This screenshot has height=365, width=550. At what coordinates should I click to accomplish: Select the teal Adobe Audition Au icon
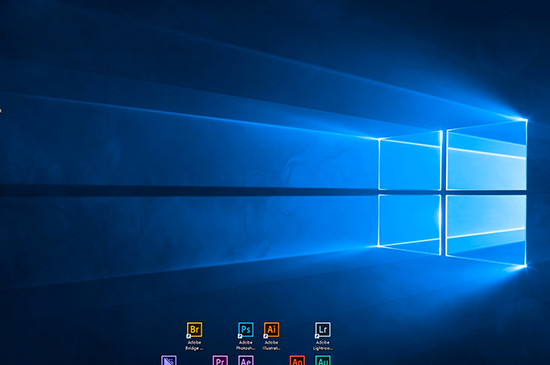coord(323,360)
